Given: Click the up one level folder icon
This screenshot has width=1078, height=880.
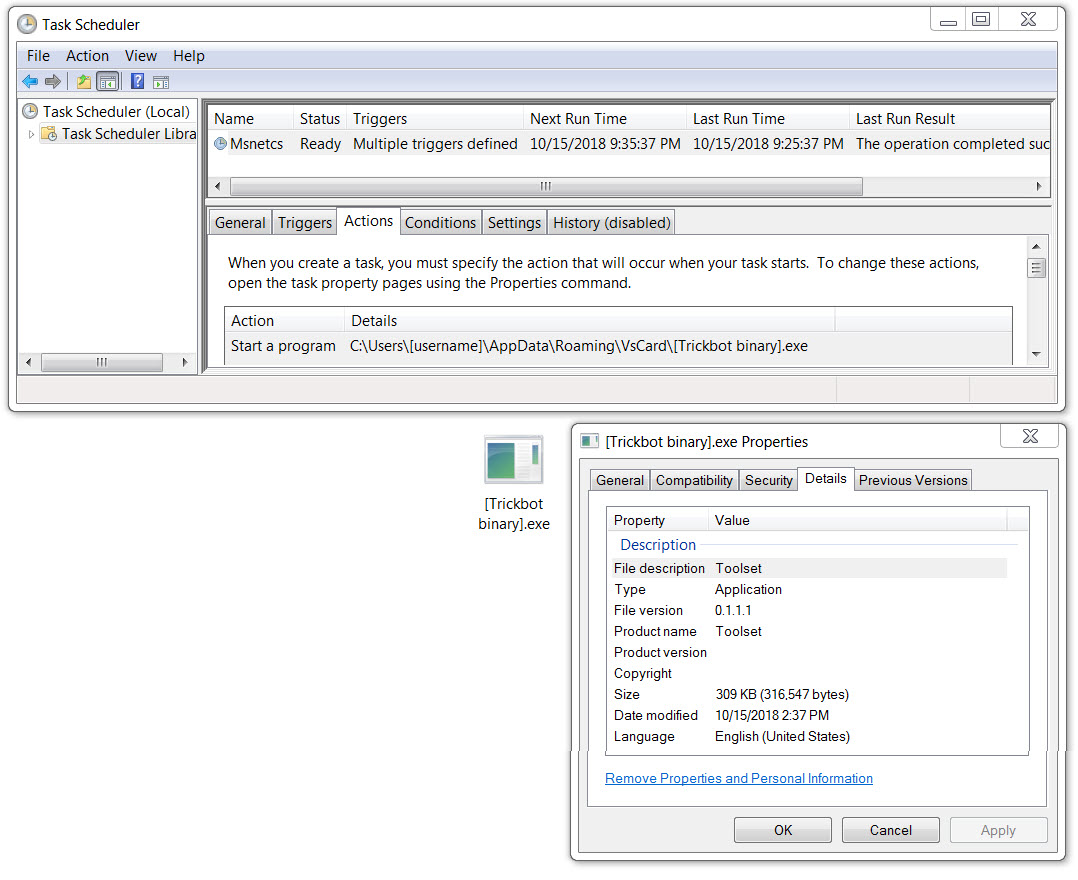Looking at the screenshot, I should point(83,82).
